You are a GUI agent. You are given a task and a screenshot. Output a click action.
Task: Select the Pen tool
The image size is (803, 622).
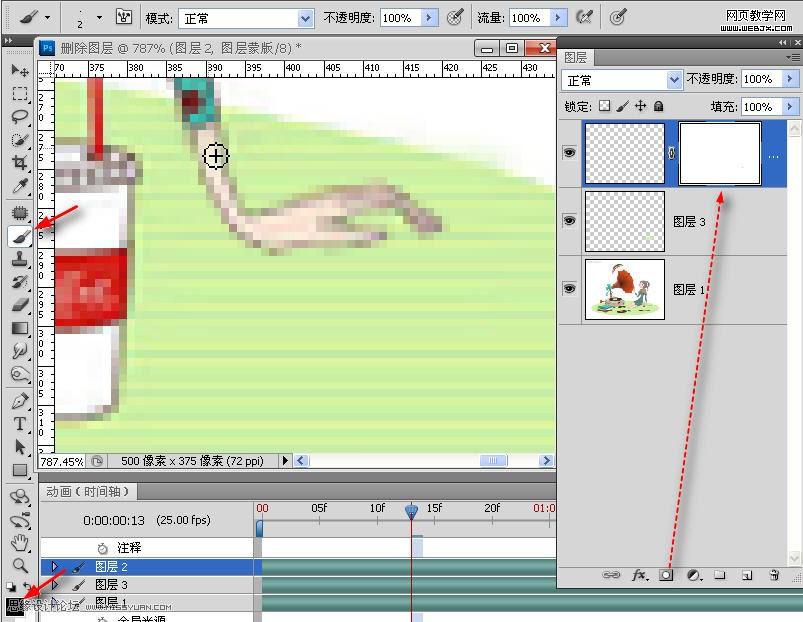pyautogui.click(x=19, y=401)
